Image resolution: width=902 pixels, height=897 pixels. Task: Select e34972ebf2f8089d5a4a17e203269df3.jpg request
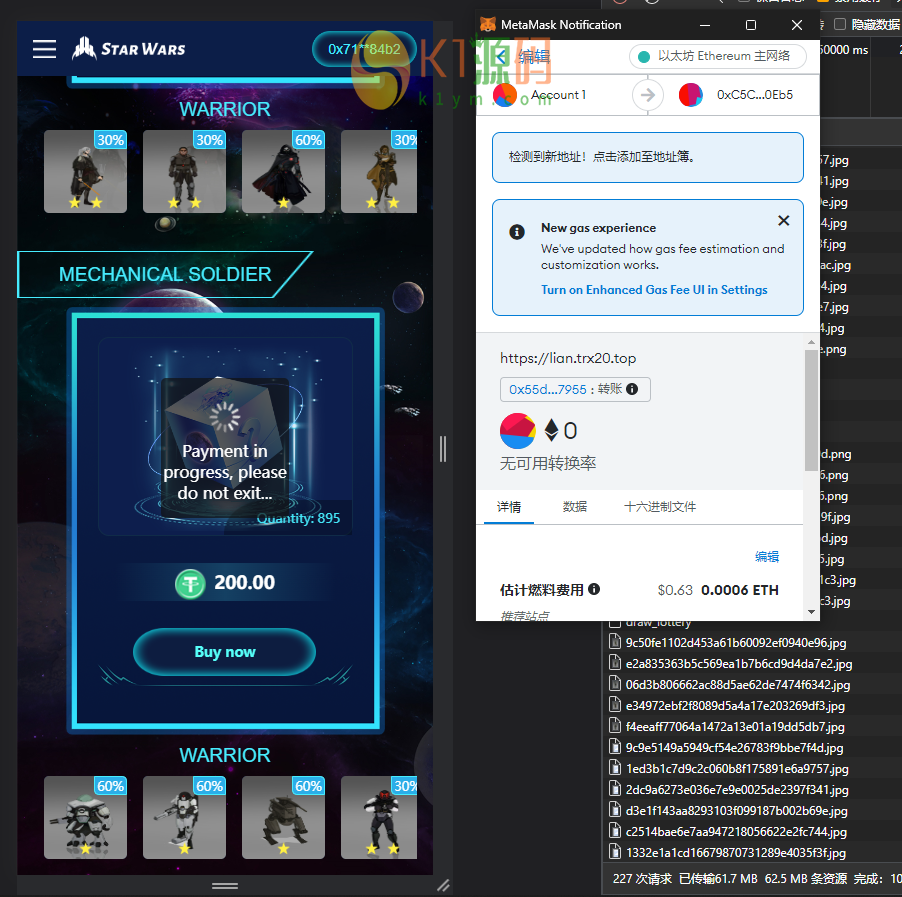[735, 705]
